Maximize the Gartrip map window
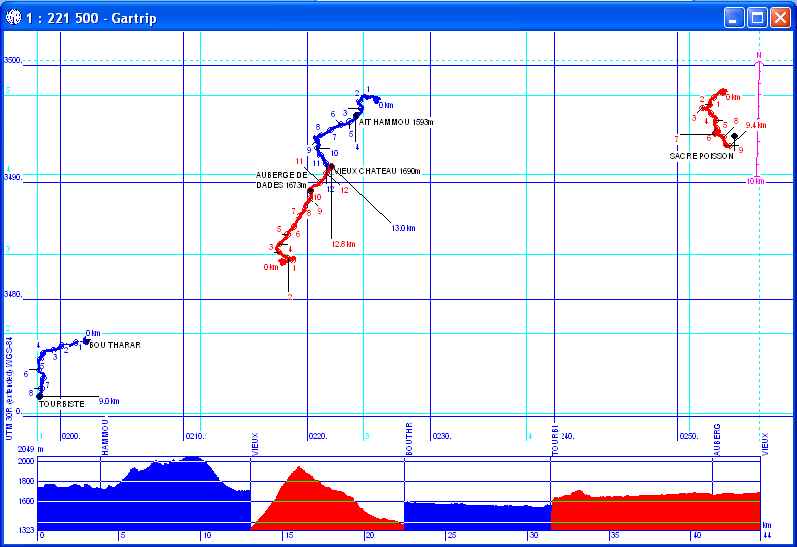The image size is (797, 547). click(757, 17)
